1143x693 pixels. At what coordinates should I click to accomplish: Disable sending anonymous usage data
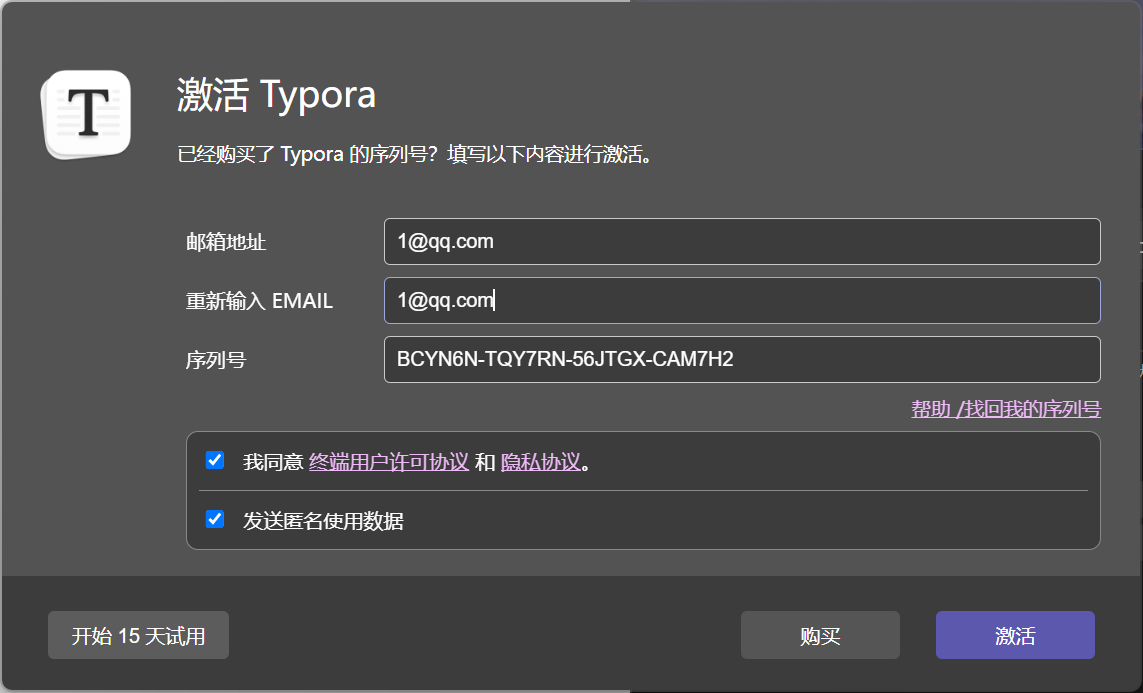point(214,519)
